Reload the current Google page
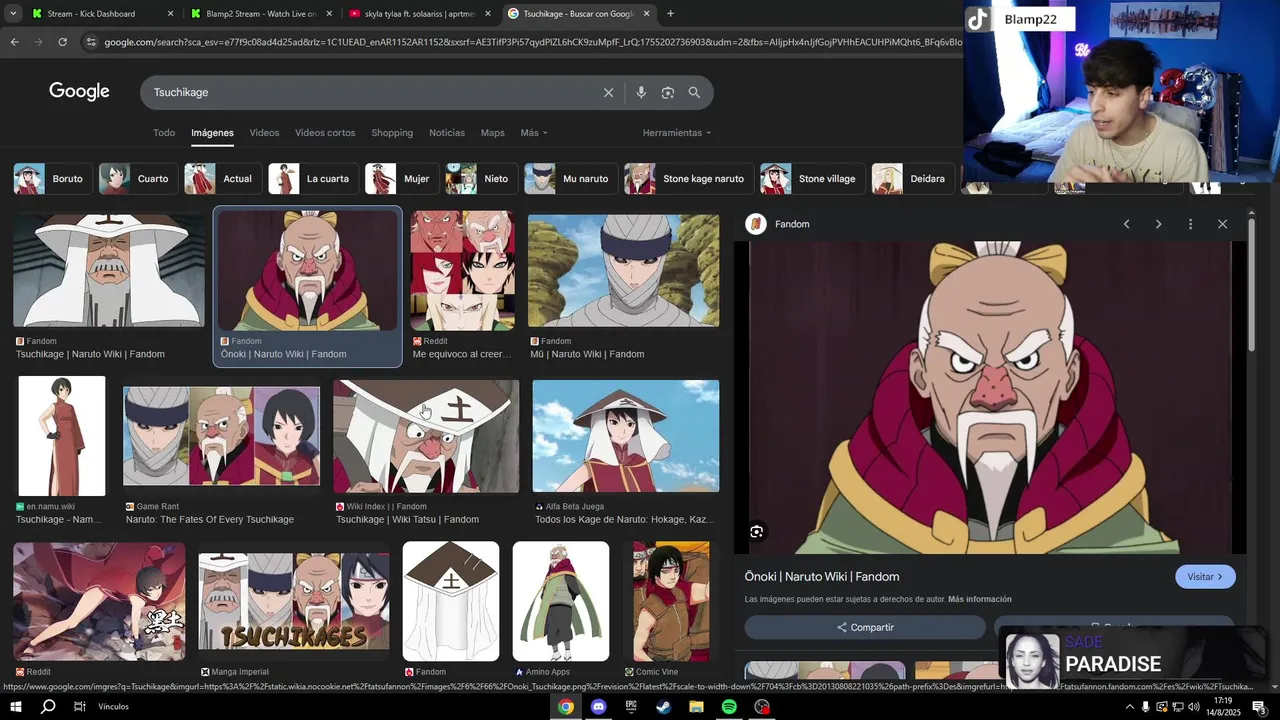The image size is (1280, 720). (62, 42)
